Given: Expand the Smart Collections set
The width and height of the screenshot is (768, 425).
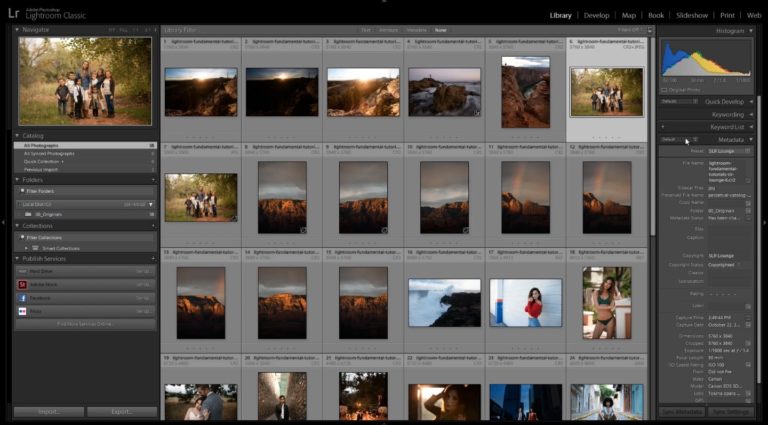Looking at the screenshot, I should pos(26,248).
